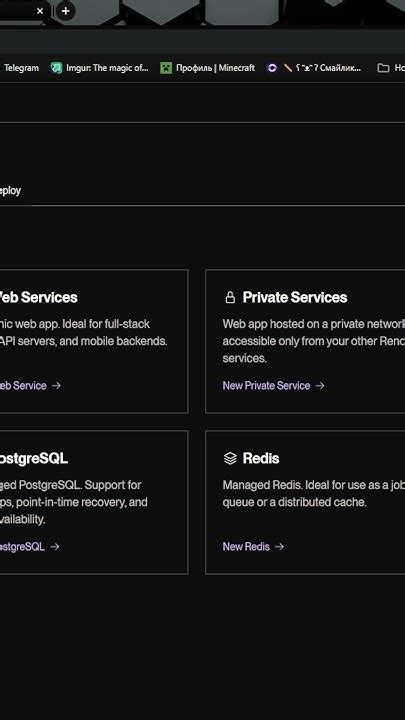Open the bookmarks folder icon
Image resolution: width=405 pixels, height=720 pixels.
pos(383,68)
